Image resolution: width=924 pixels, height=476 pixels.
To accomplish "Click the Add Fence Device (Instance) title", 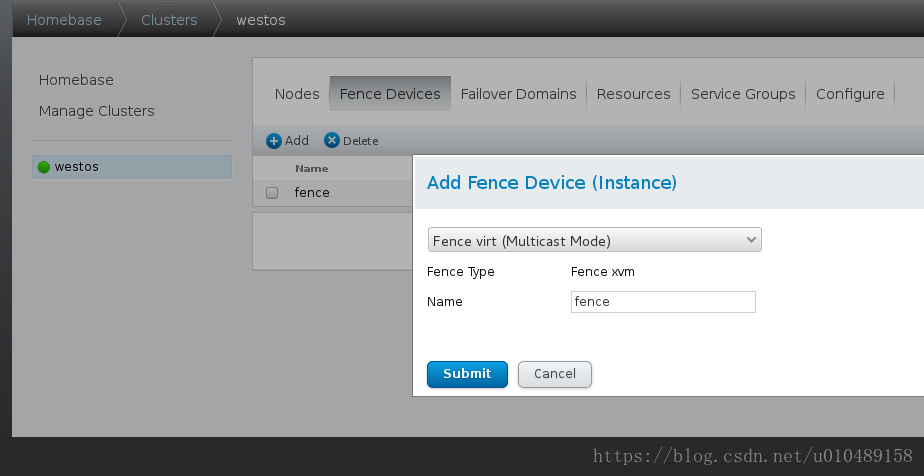I will point(552,183).
